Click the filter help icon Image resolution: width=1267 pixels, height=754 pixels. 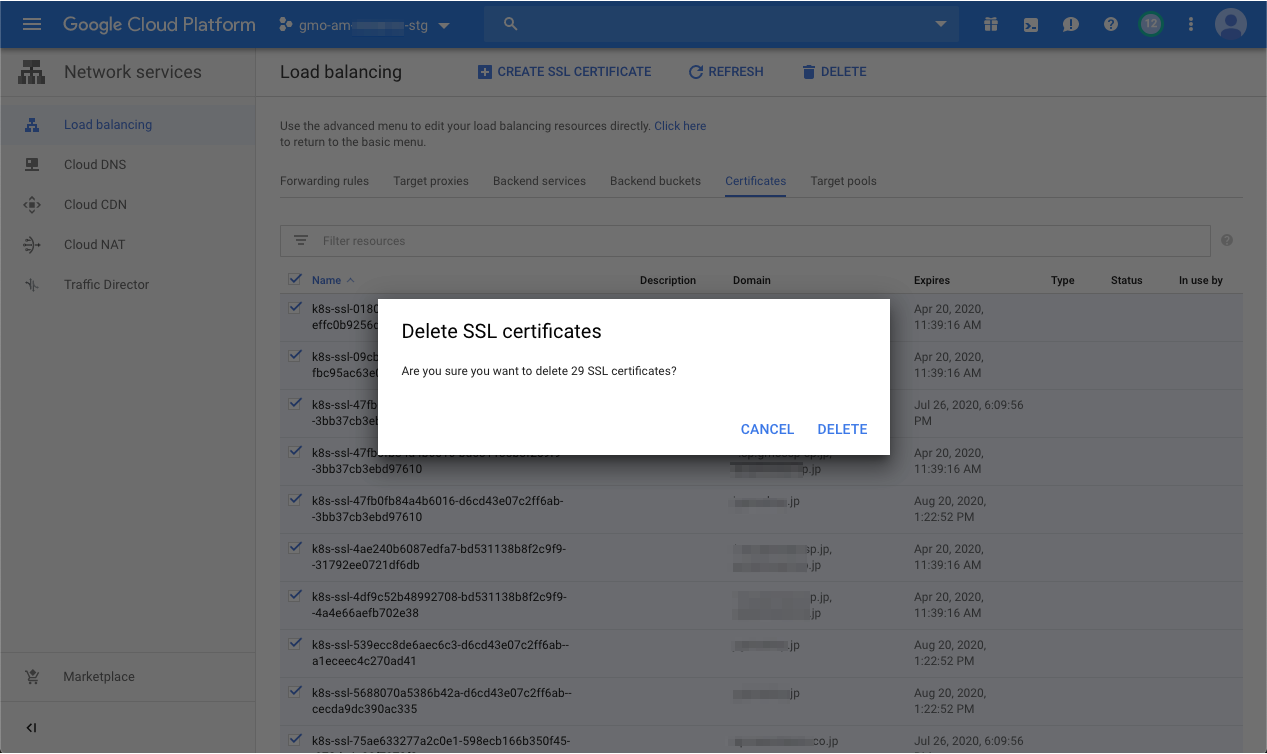click(x=1227, y=240)
